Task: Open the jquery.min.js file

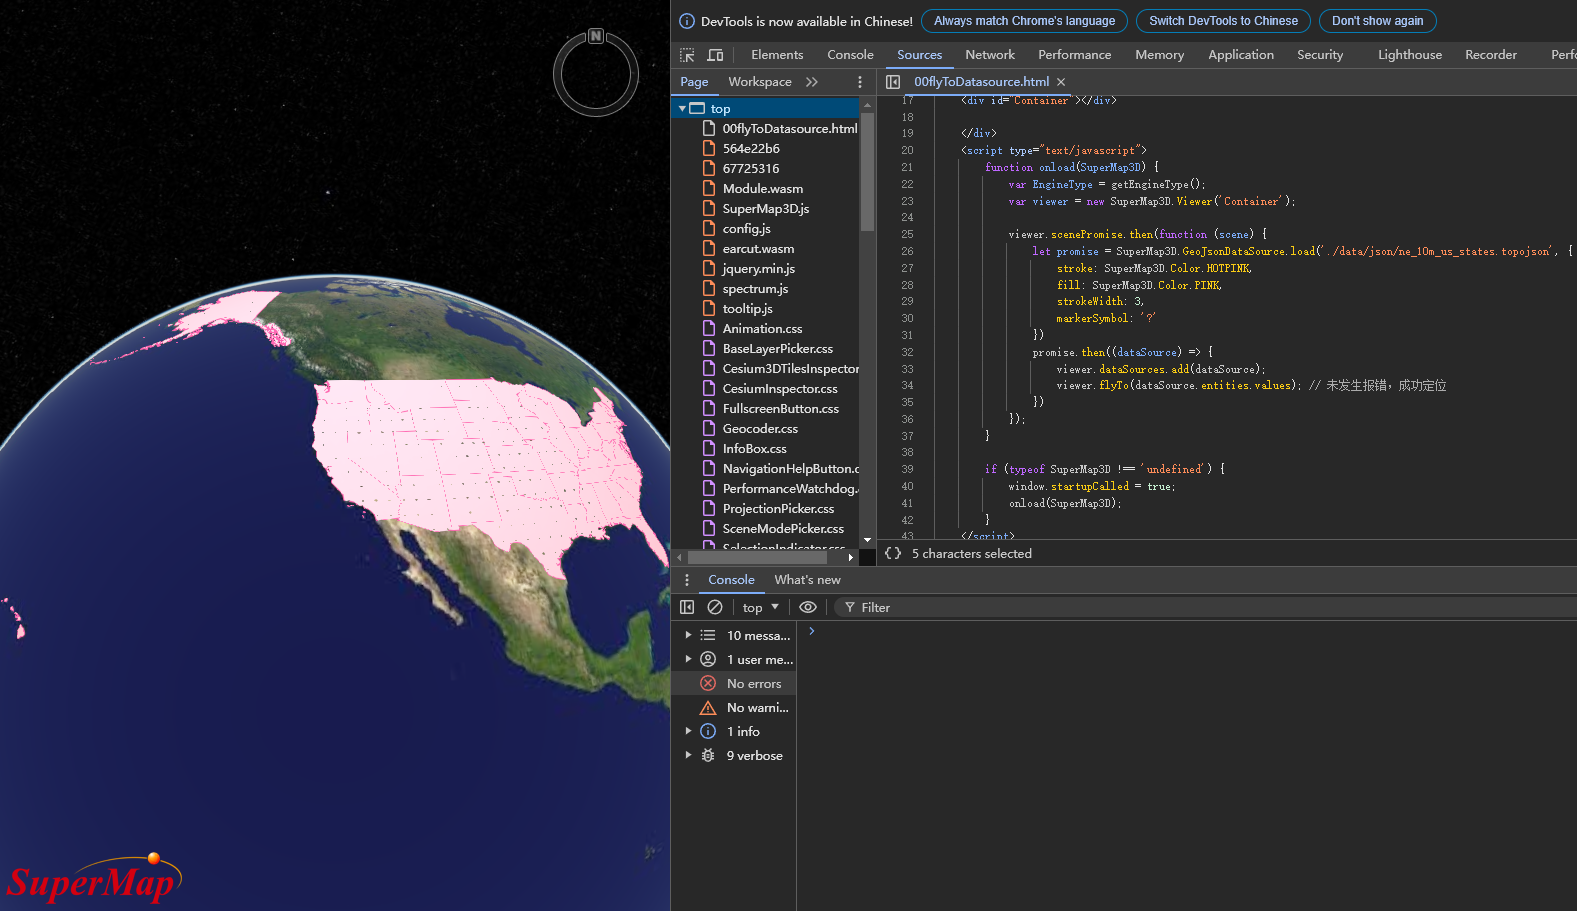Action: pos(759,269)
